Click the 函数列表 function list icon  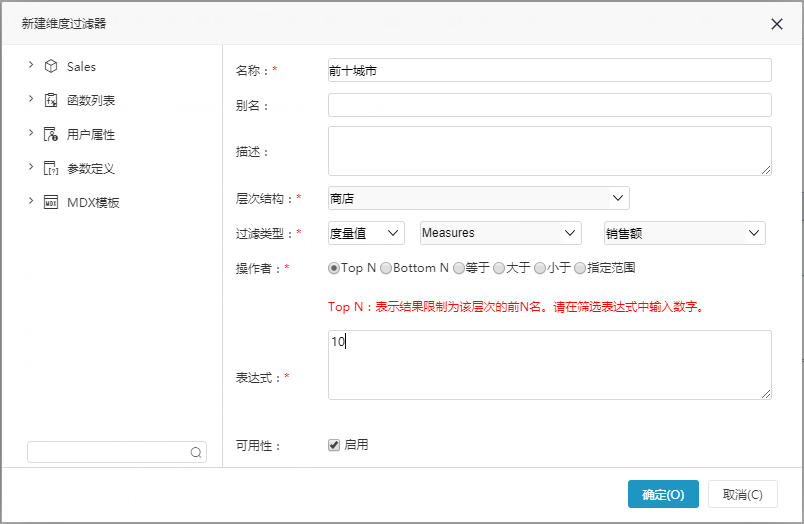pos(51,100)
